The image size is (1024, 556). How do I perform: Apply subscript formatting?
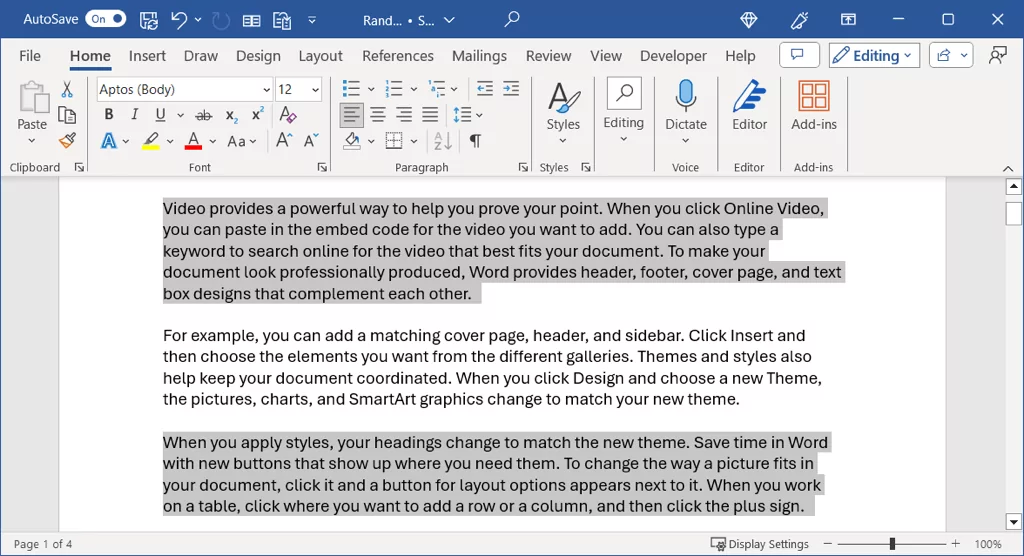[x=231, y=116]
